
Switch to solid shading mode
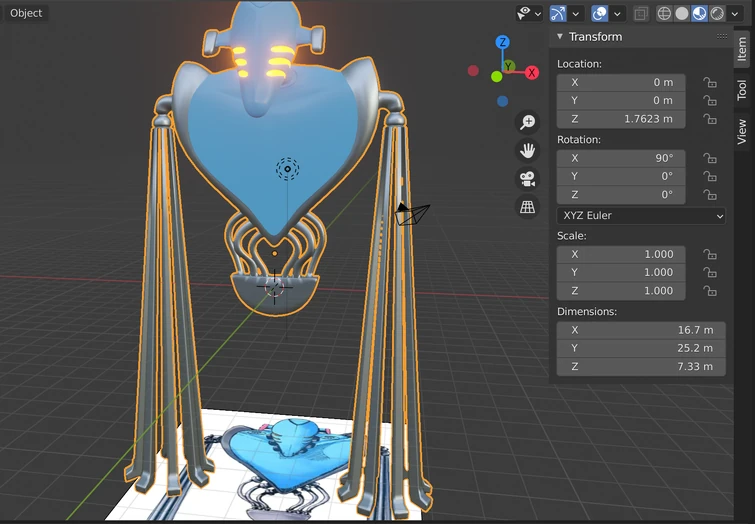tap(682, 13)
